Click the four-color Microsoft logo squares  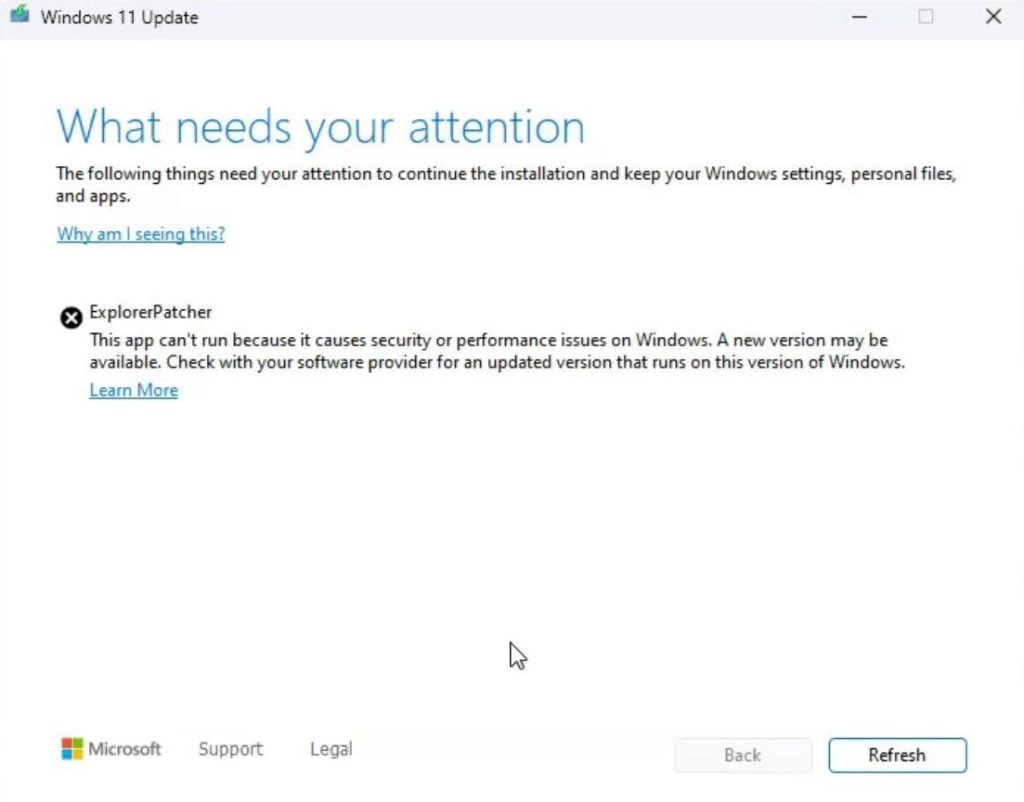[72, 749]
